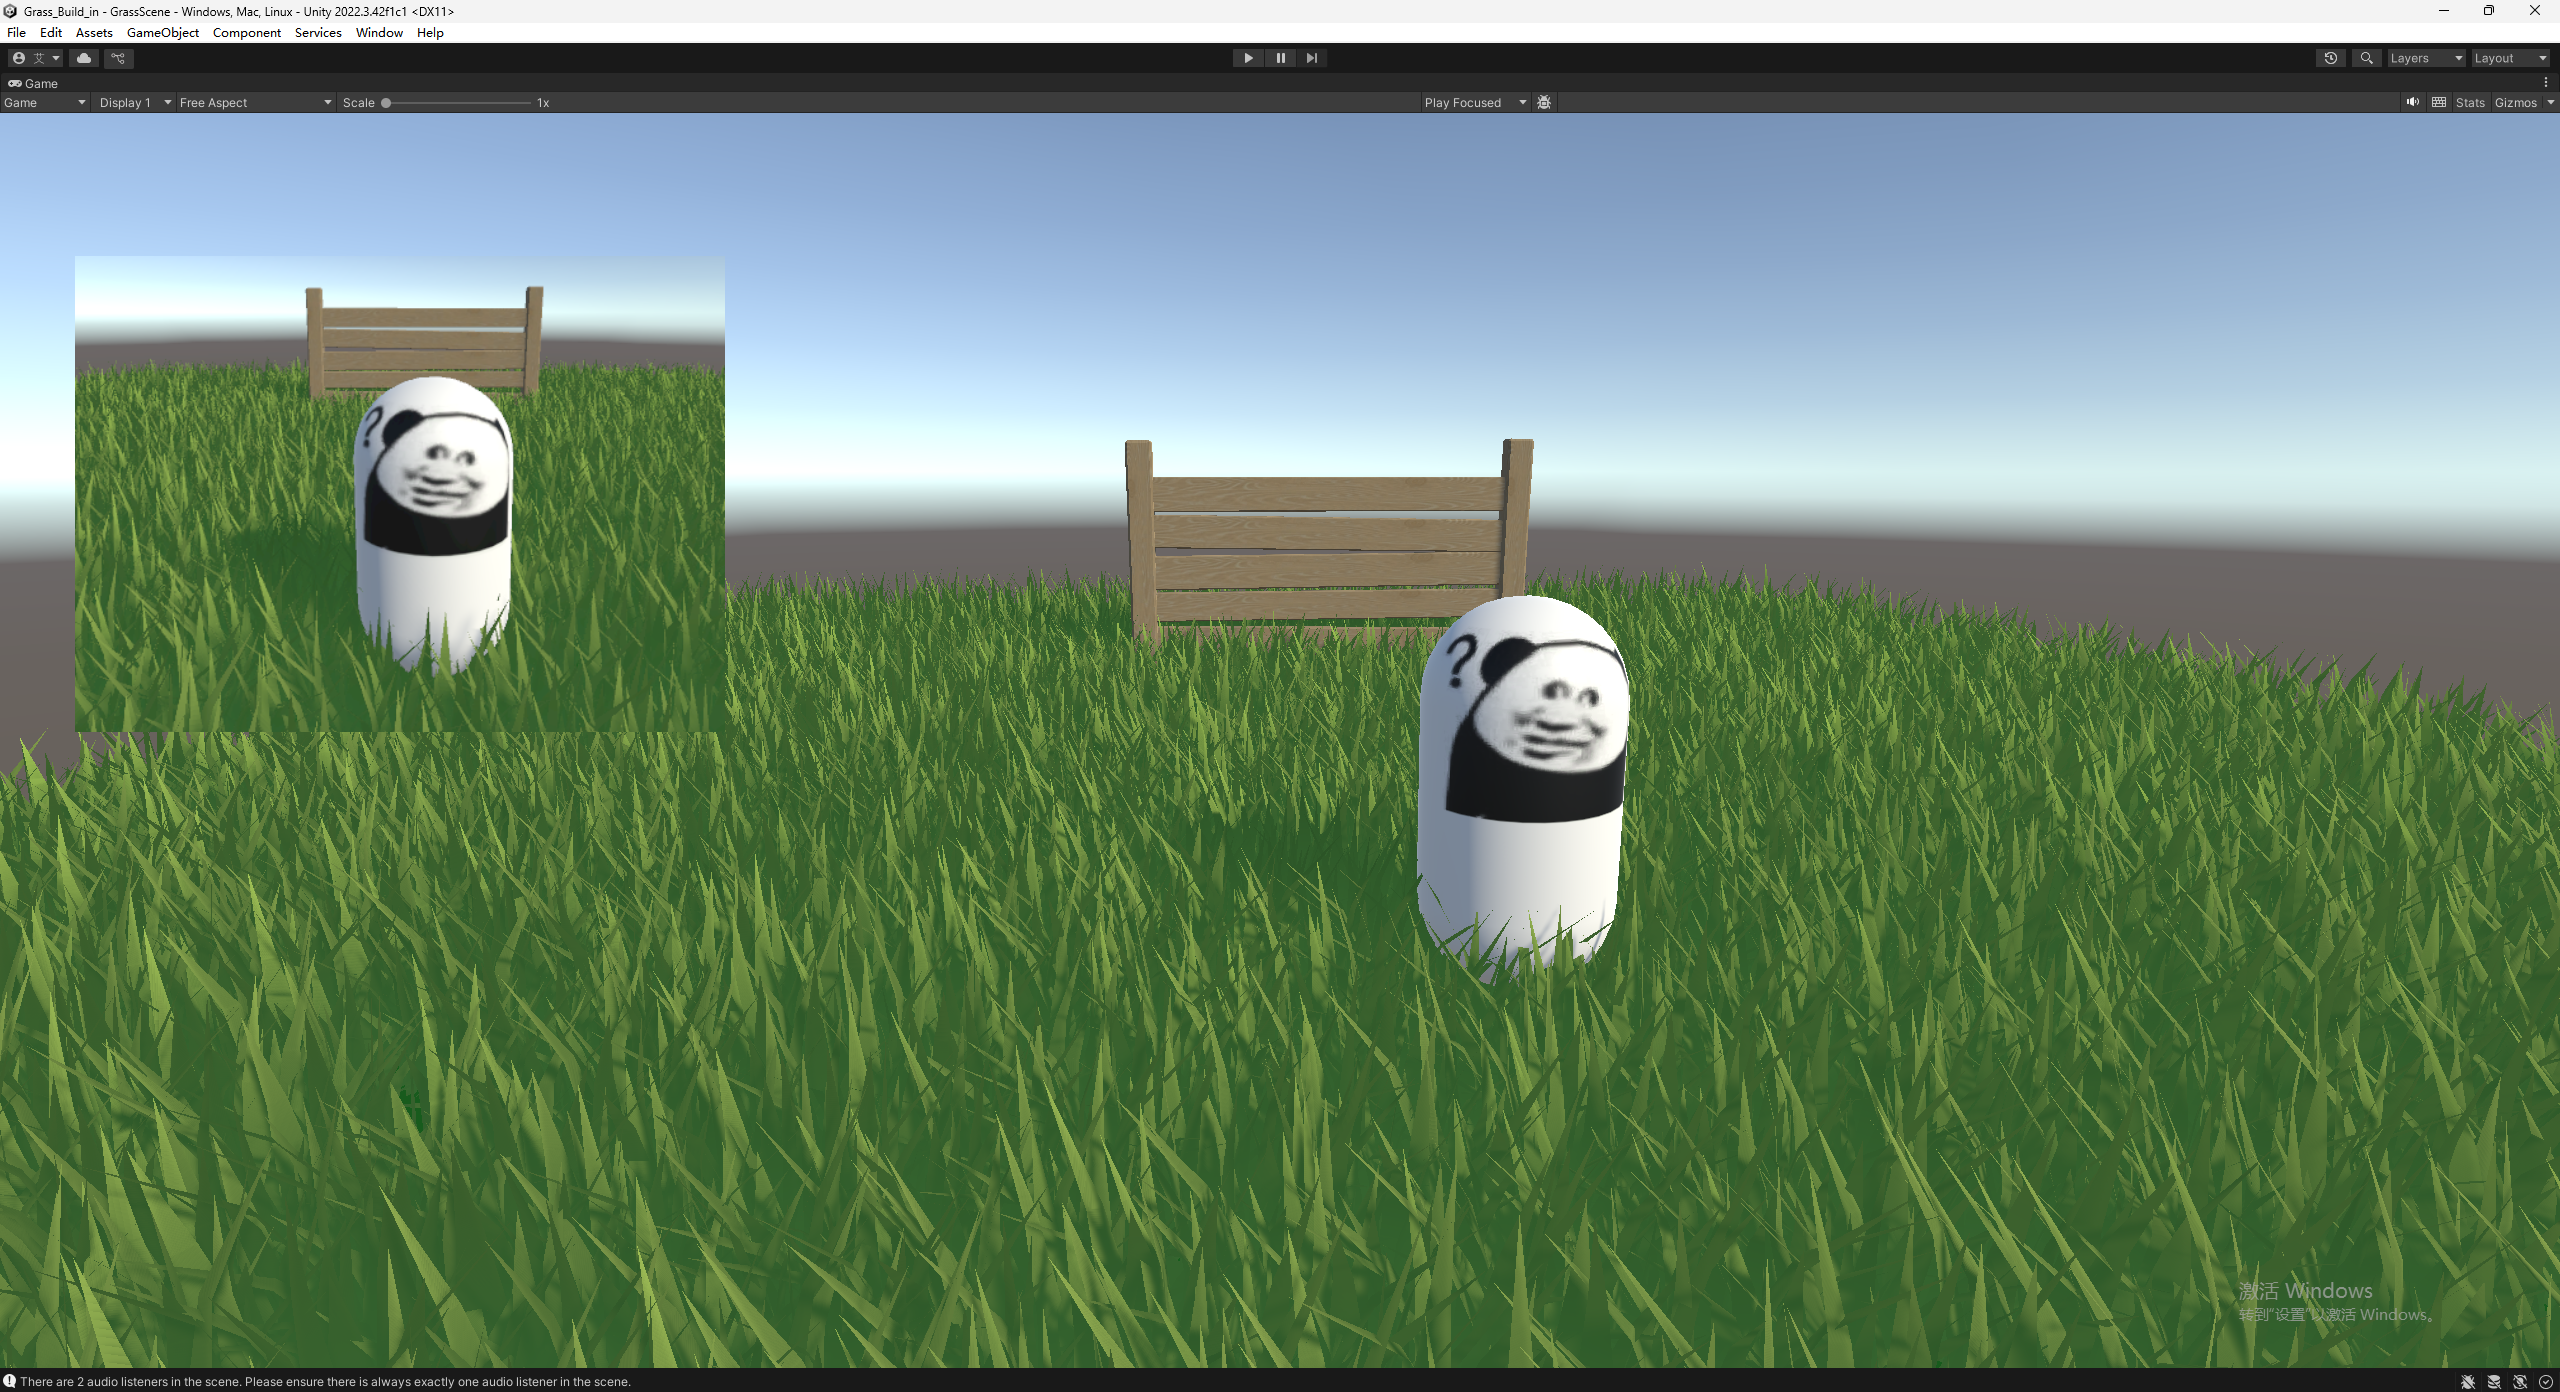Toggle the Stats overlay
This screenshot has height=1392, width=2560.
click(x=2470, y=102)
